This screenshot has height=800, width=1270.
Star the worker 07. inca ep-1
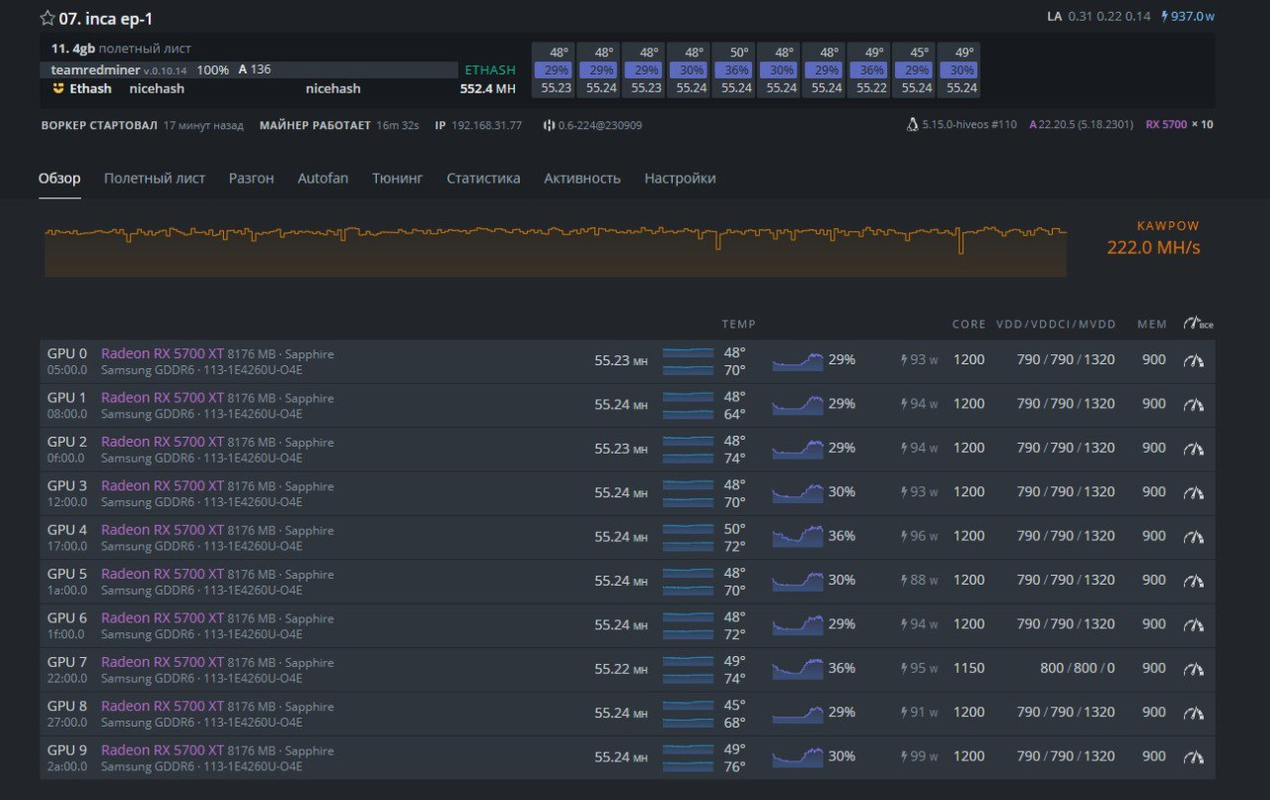point(47,18)
